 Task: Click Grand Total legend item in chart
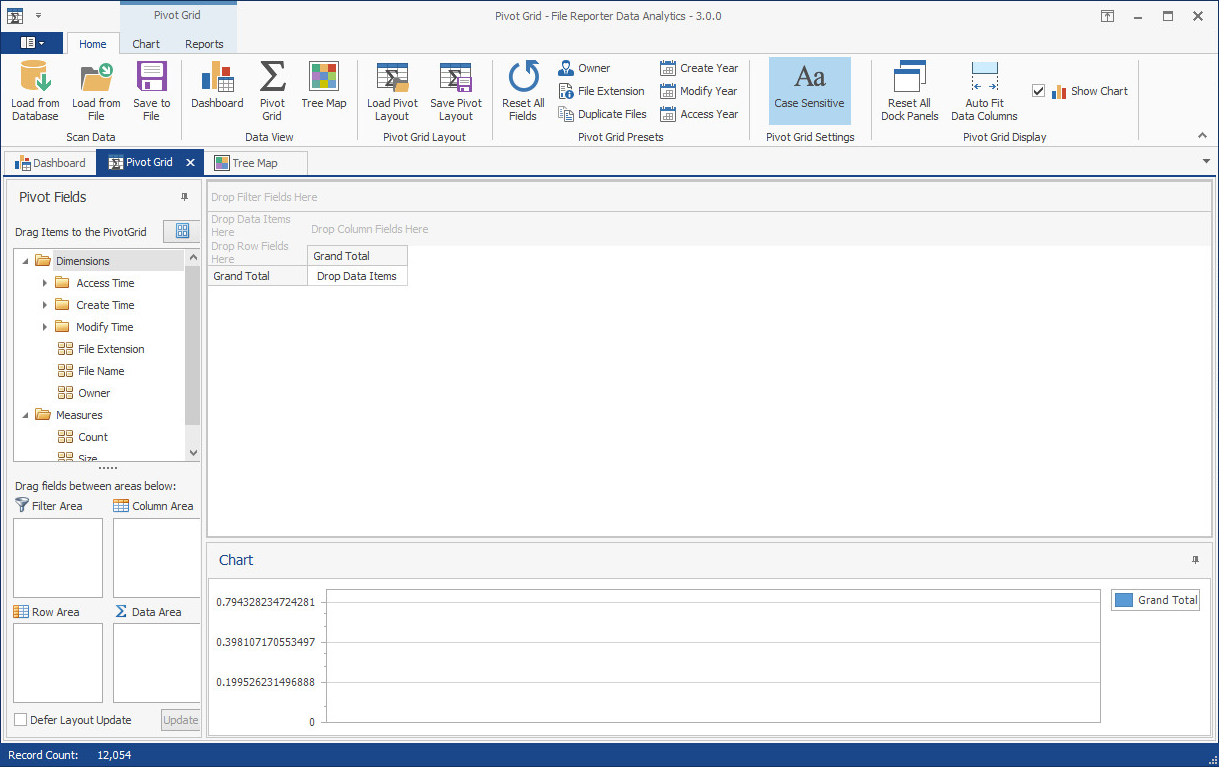click(x=1156, y=600)
